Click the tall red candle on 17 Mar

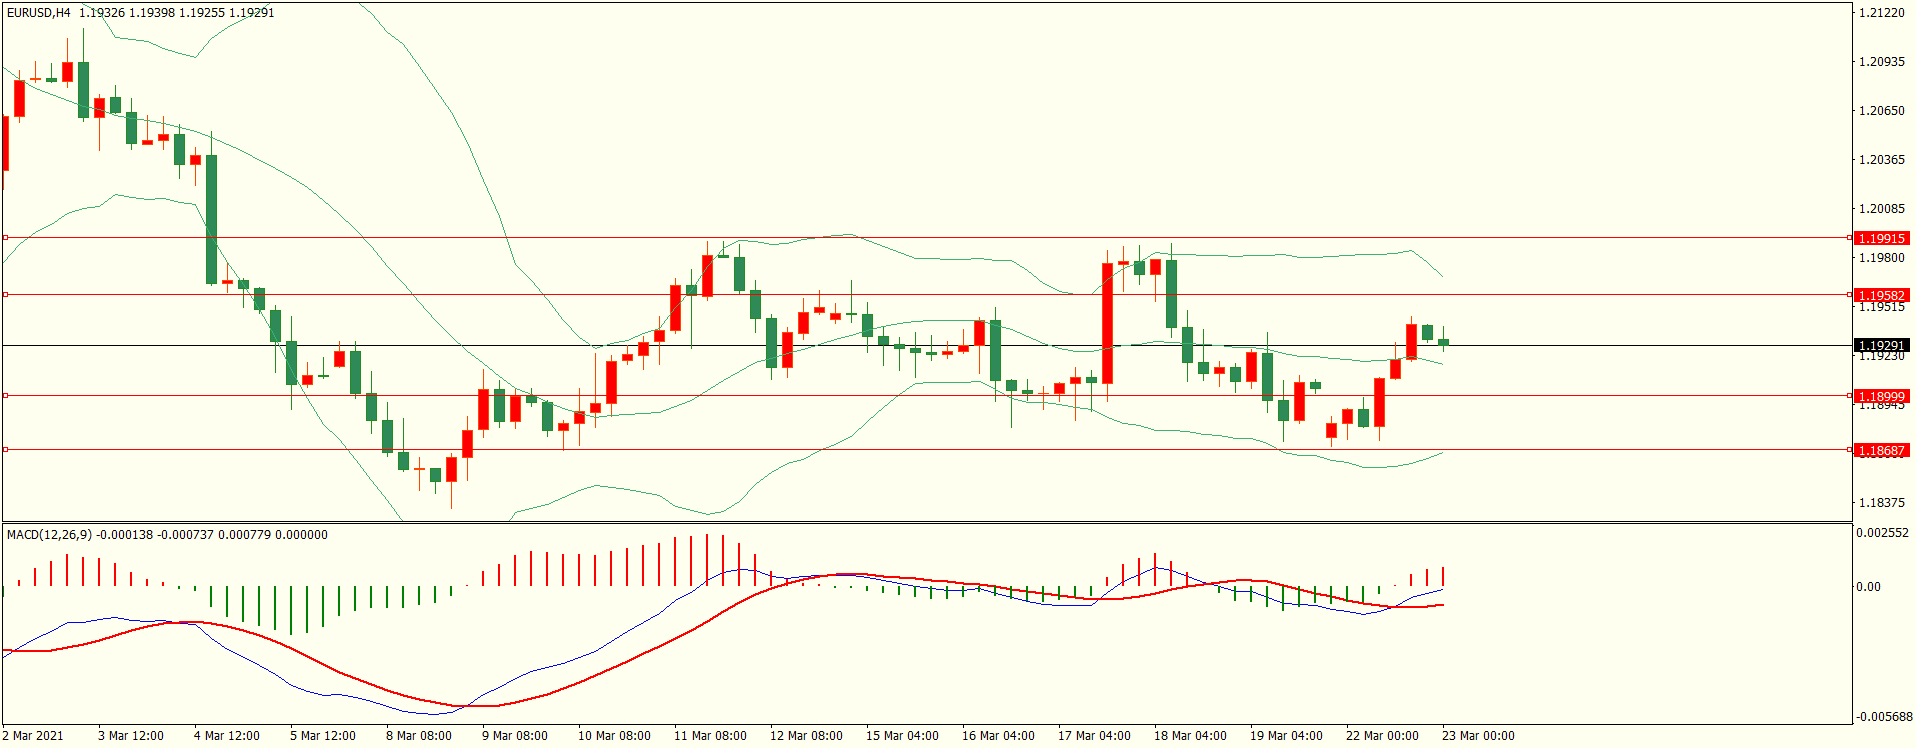1107,323
